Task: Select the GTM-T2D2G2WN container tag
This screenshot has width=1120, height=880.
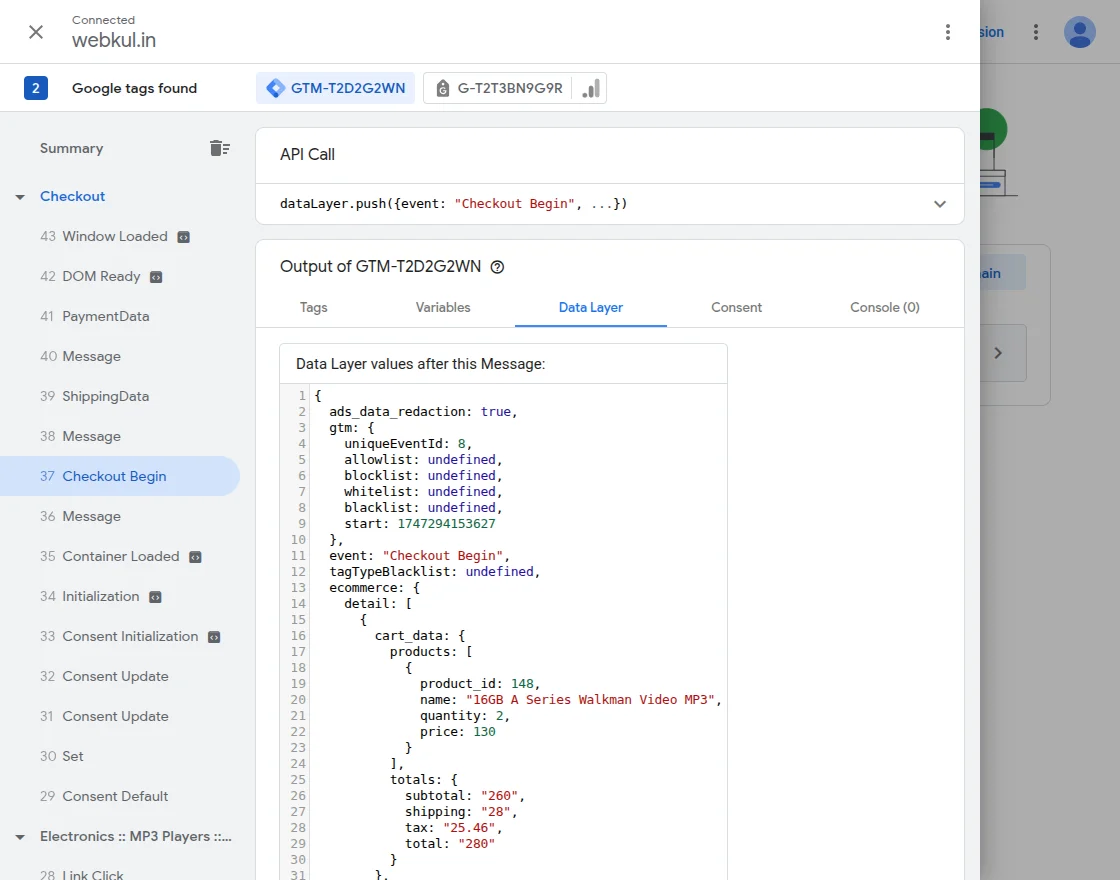Action: tap(336, 88)
